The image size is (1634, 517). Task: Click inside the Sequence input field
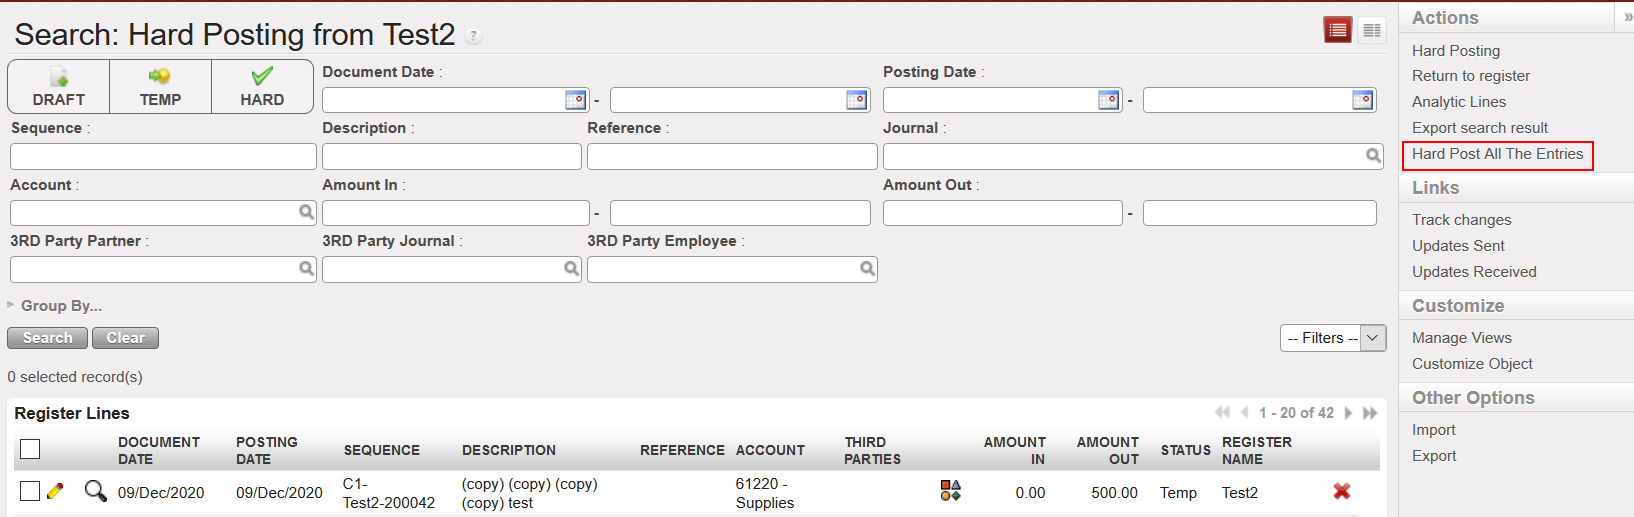pyautogui.click(x=163, y=157)
